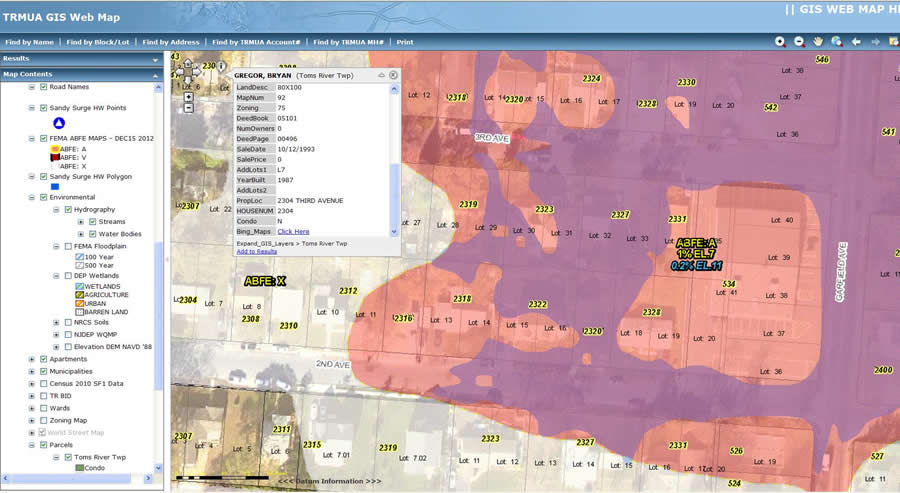Open Find by Name search

pos(29,42)
